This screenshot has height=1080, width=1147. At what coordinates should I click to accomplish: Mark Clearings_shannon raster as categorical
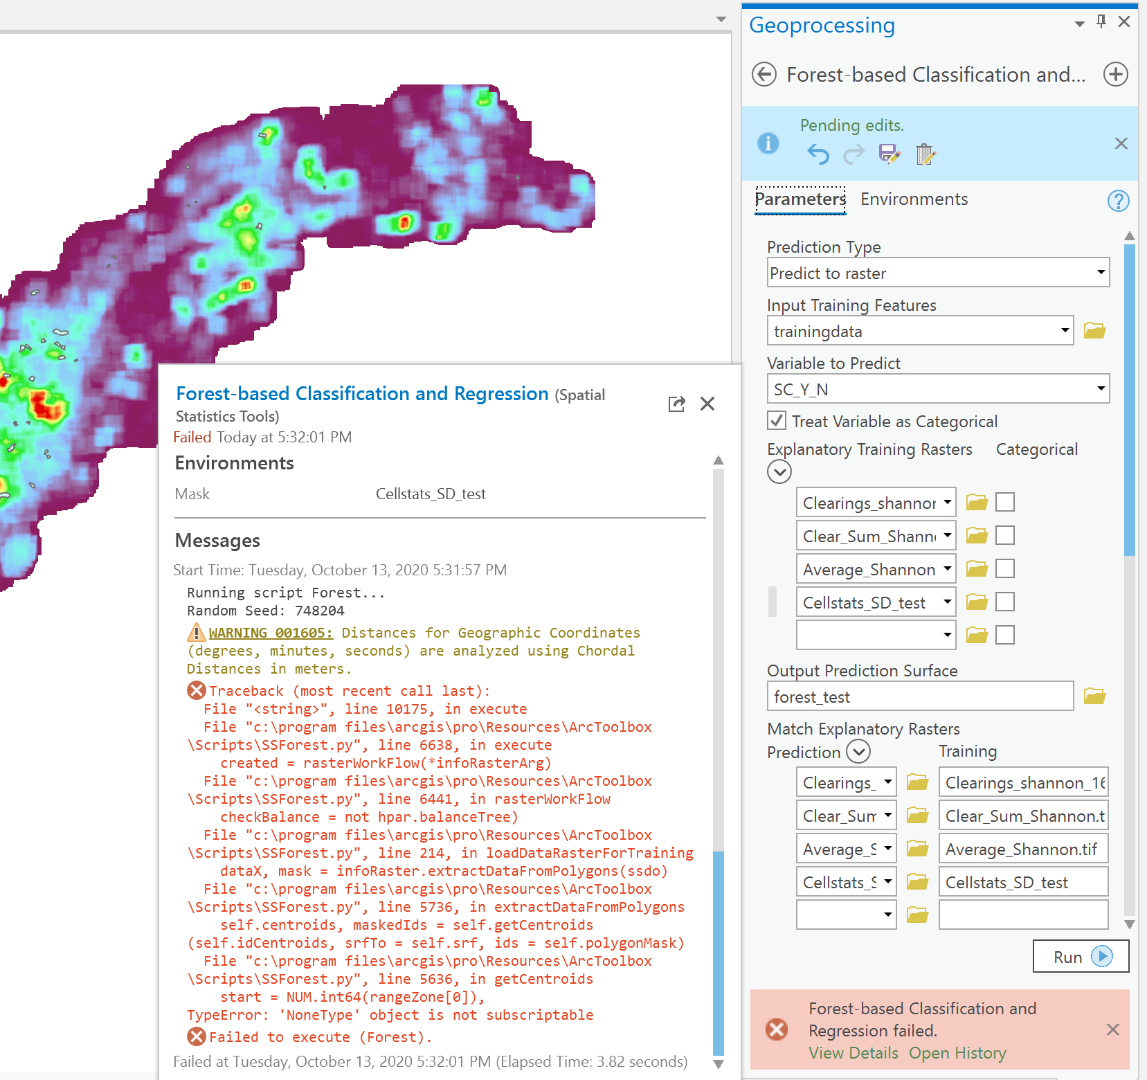(x=1005, y=502)
